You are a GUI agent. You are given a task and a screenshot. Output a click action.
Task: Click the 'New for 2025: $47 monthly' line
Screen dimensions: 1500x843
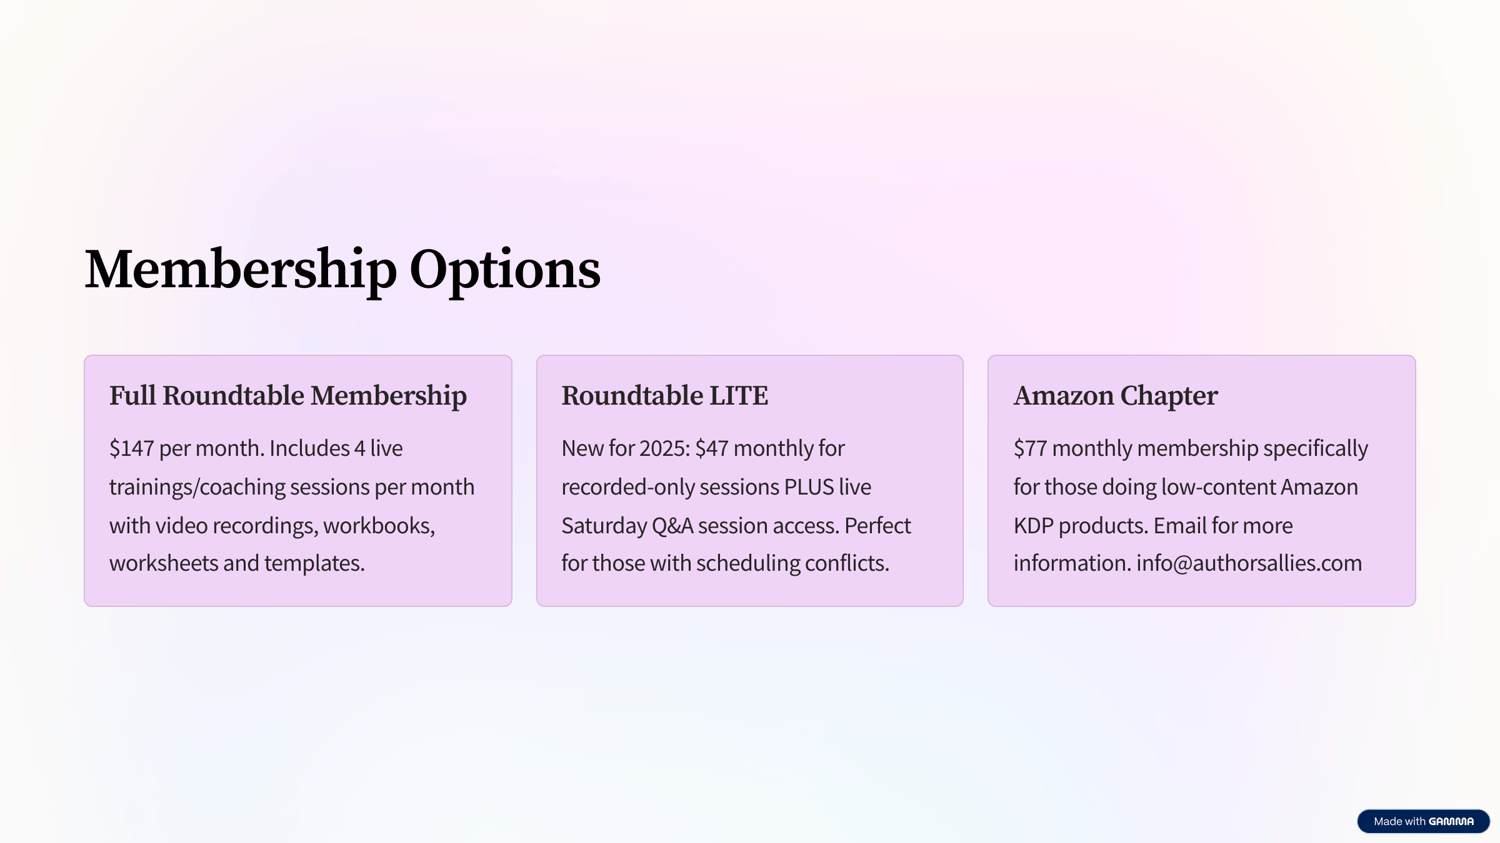pyautogui.click(x=703, y=448)
